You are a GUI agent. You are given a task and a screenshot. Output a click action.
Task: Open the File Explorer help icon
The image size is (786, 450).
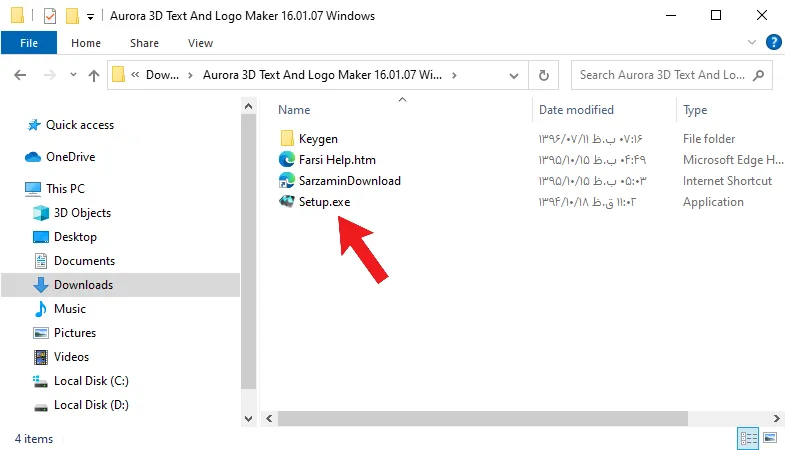click(x=773, y=43)
